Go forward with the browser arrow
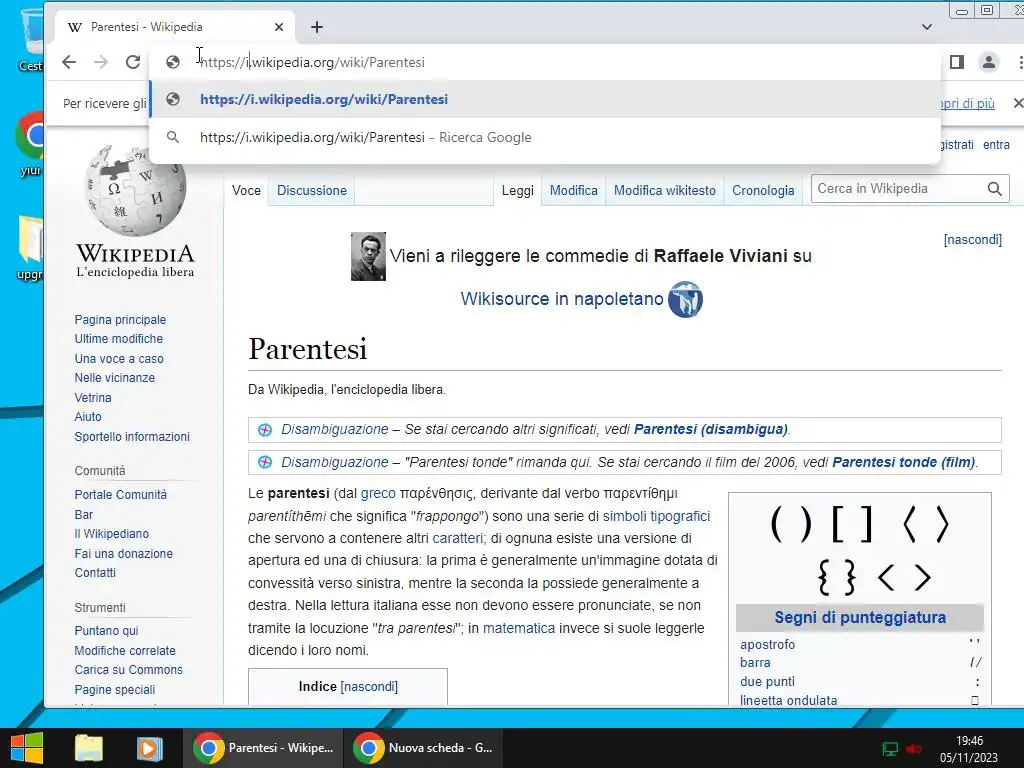1024x768 pixels. (x=101, y=62)
